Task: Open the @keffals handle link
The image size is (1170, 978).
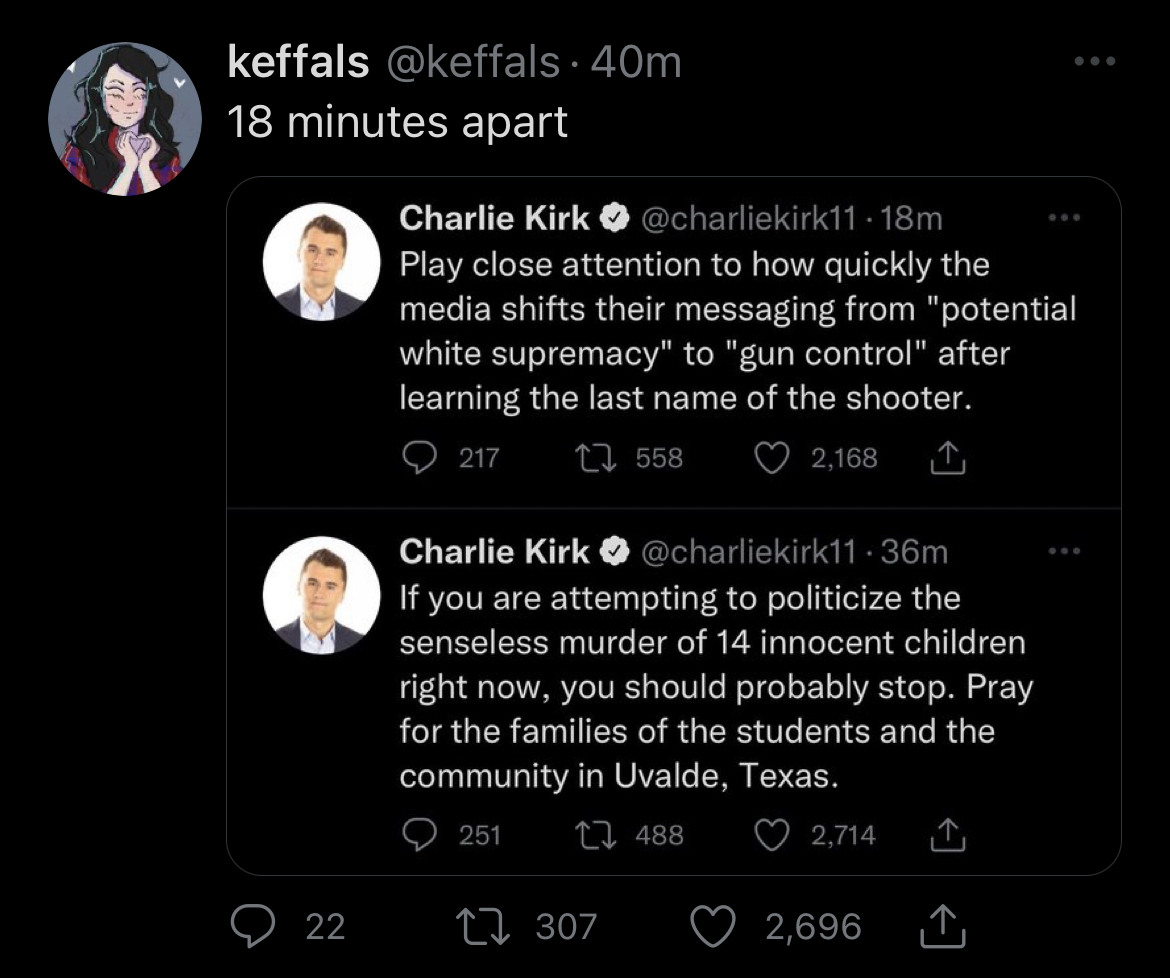Action: pyautogui.click(x=473, y=62)
